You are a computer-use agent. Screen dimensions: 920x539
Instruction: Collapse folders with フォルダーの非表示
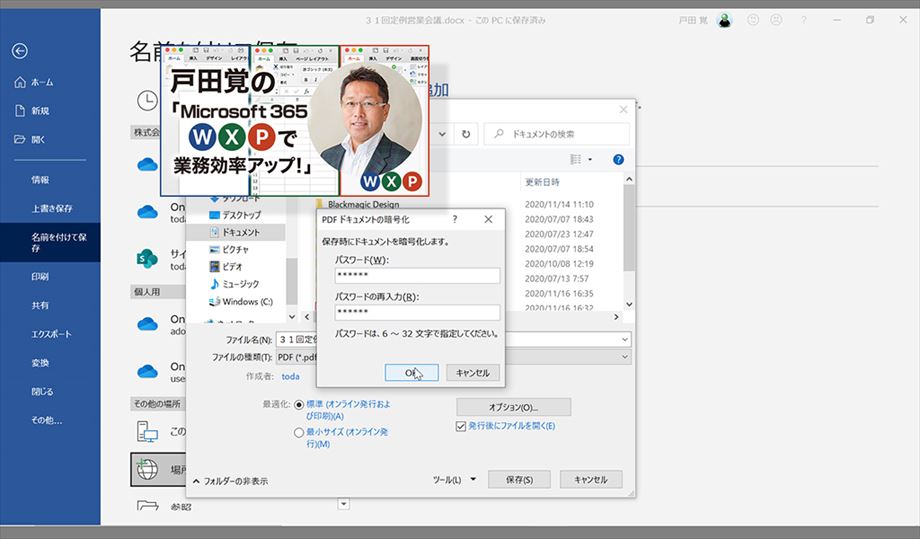231,481
